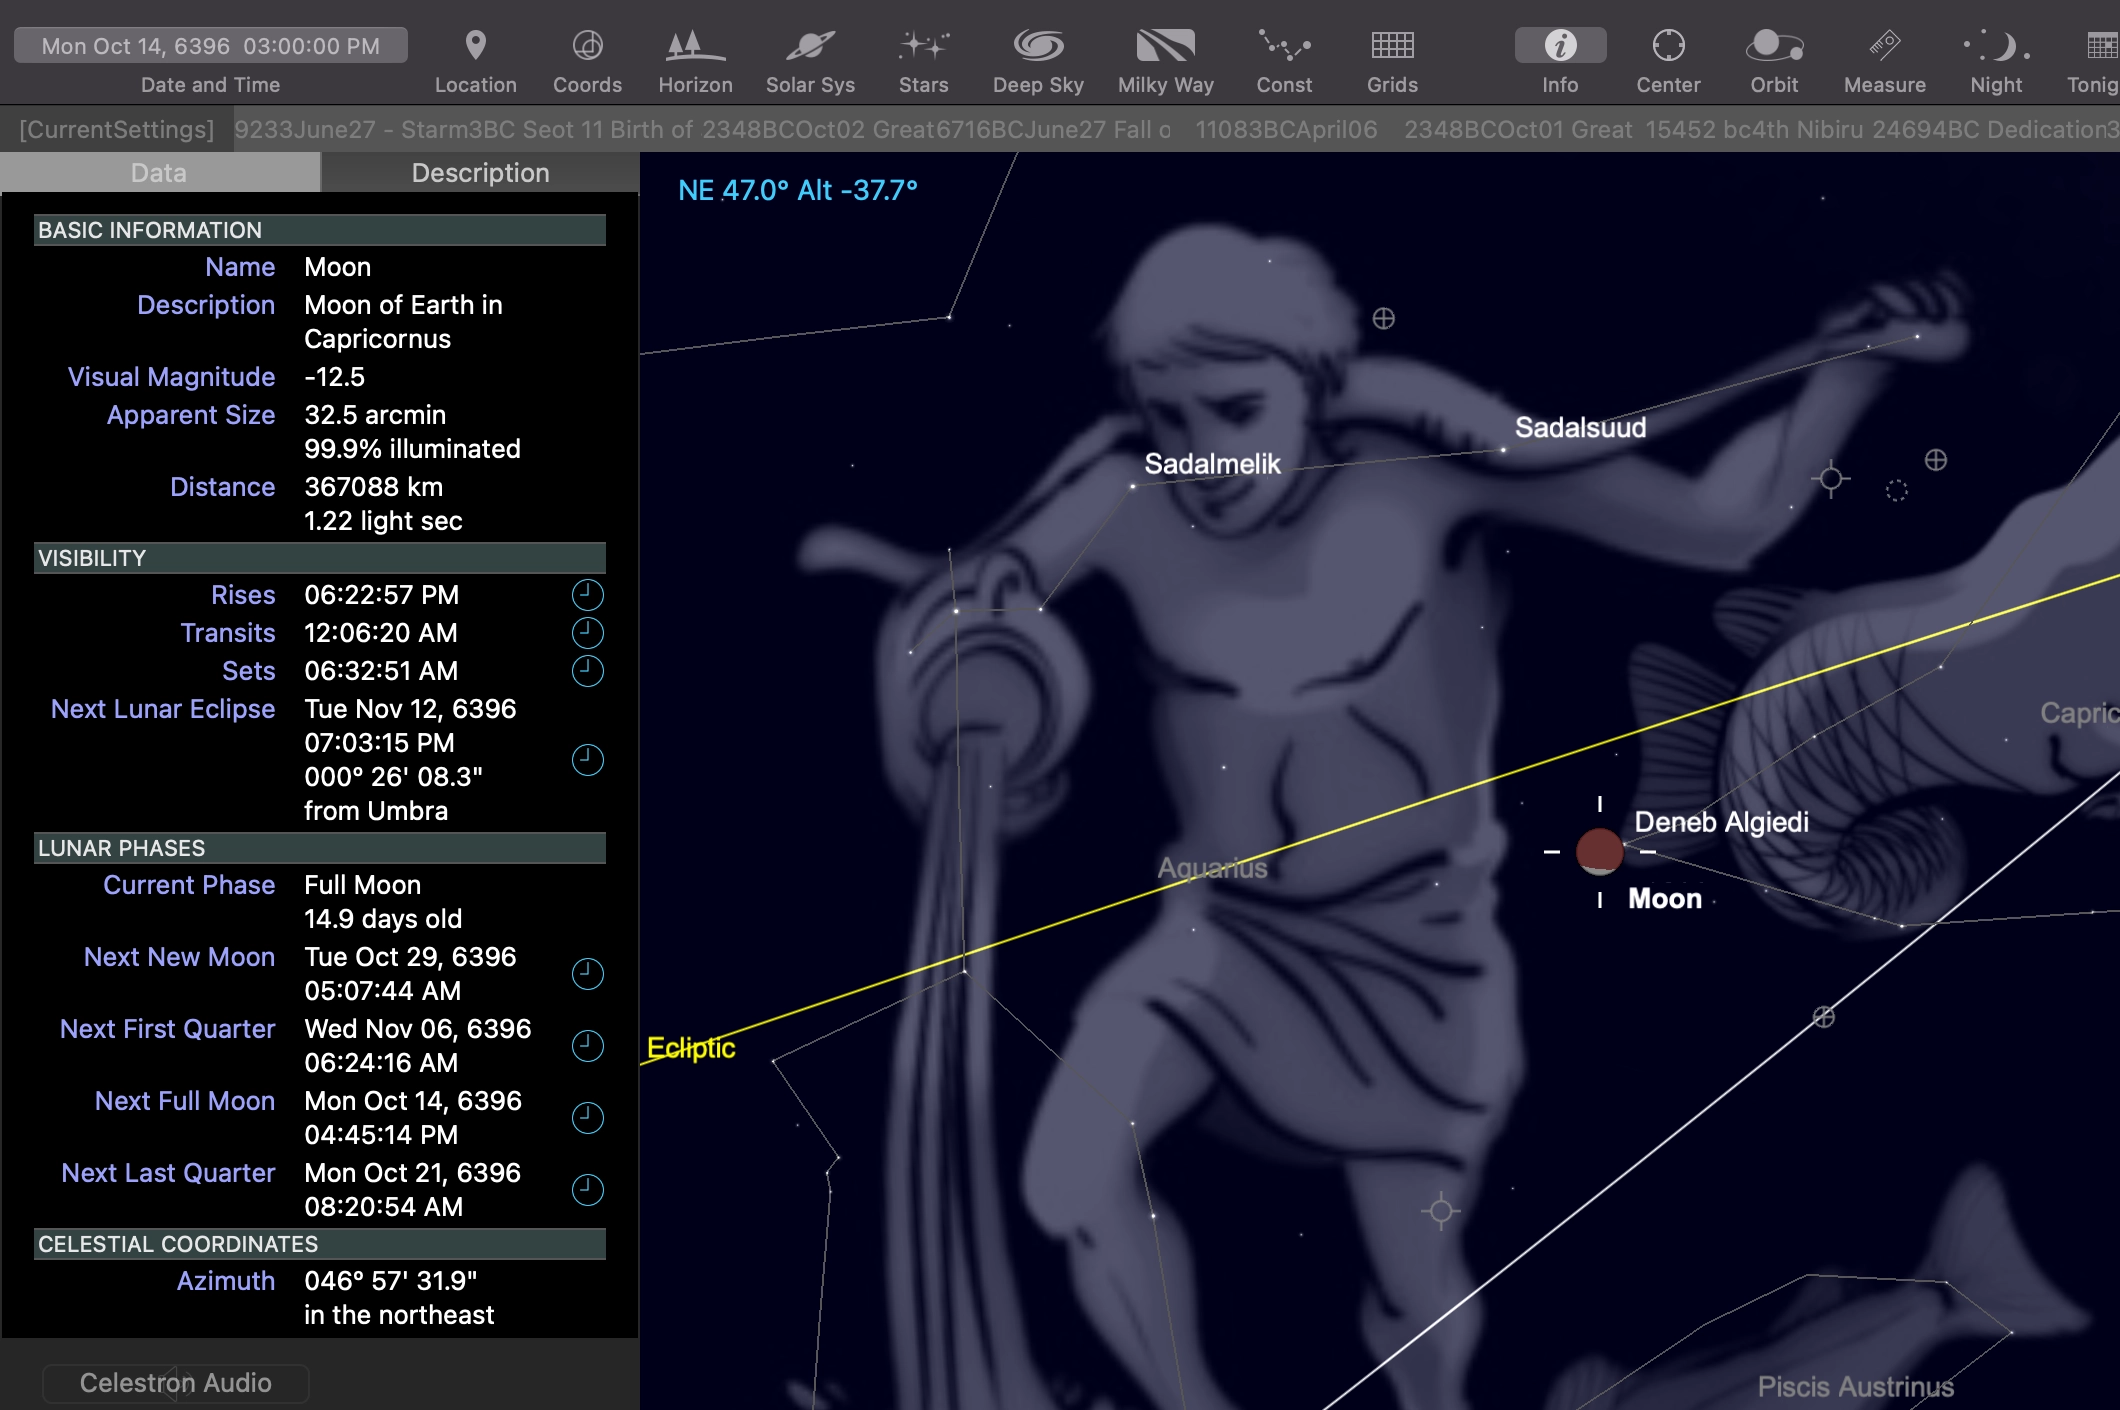Toggle the Milky Way toolbar icon

[x=1165, y=46]
